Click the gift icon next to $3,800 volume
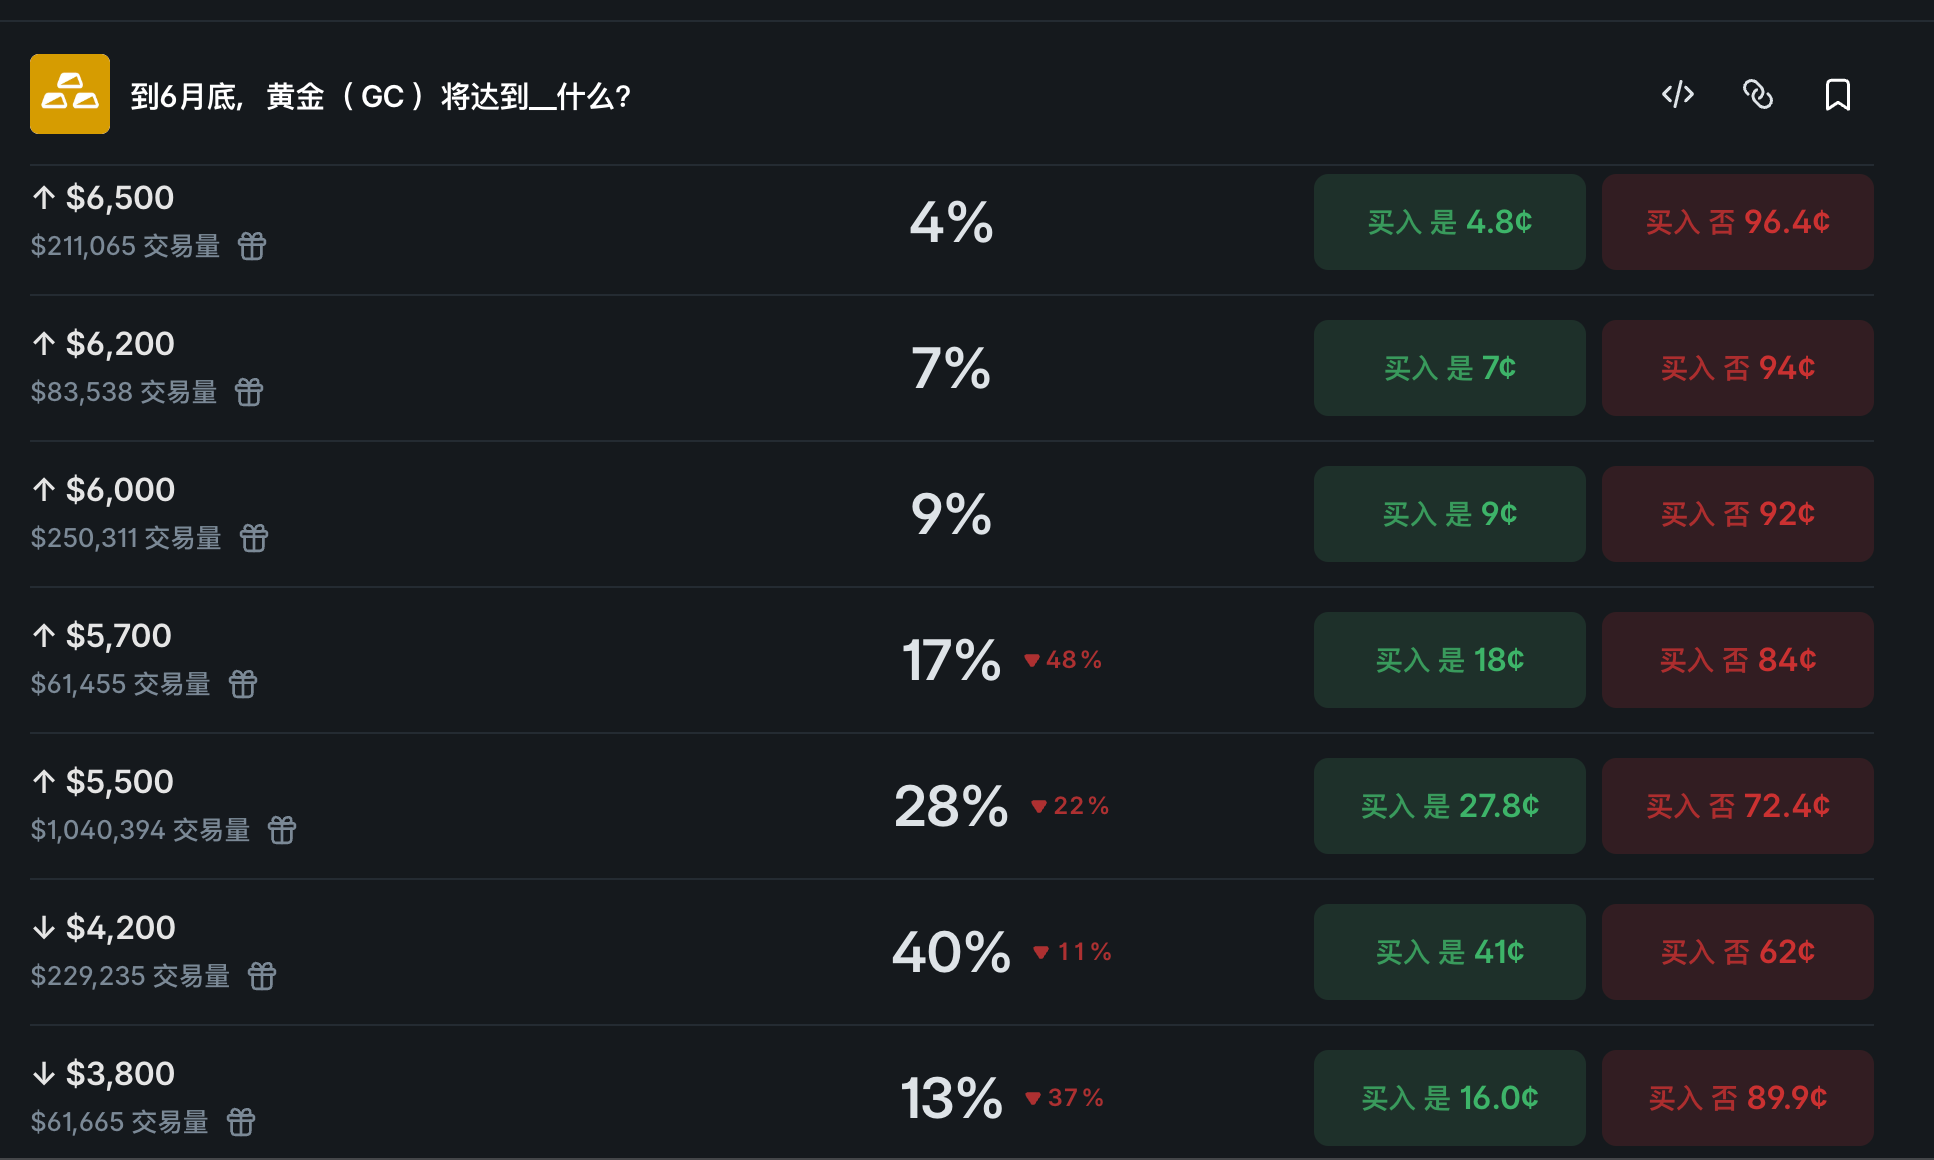The width and height of the screenshot is (1934, 1160). click(x=240, y=1121)
